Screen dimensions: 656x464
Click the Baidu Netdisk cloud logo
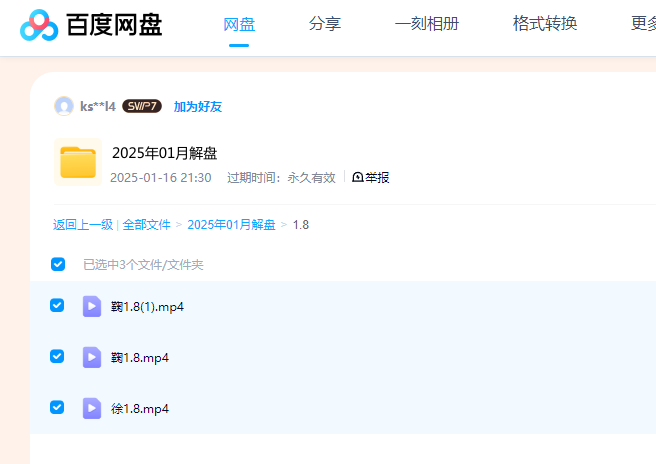[39, 25]
